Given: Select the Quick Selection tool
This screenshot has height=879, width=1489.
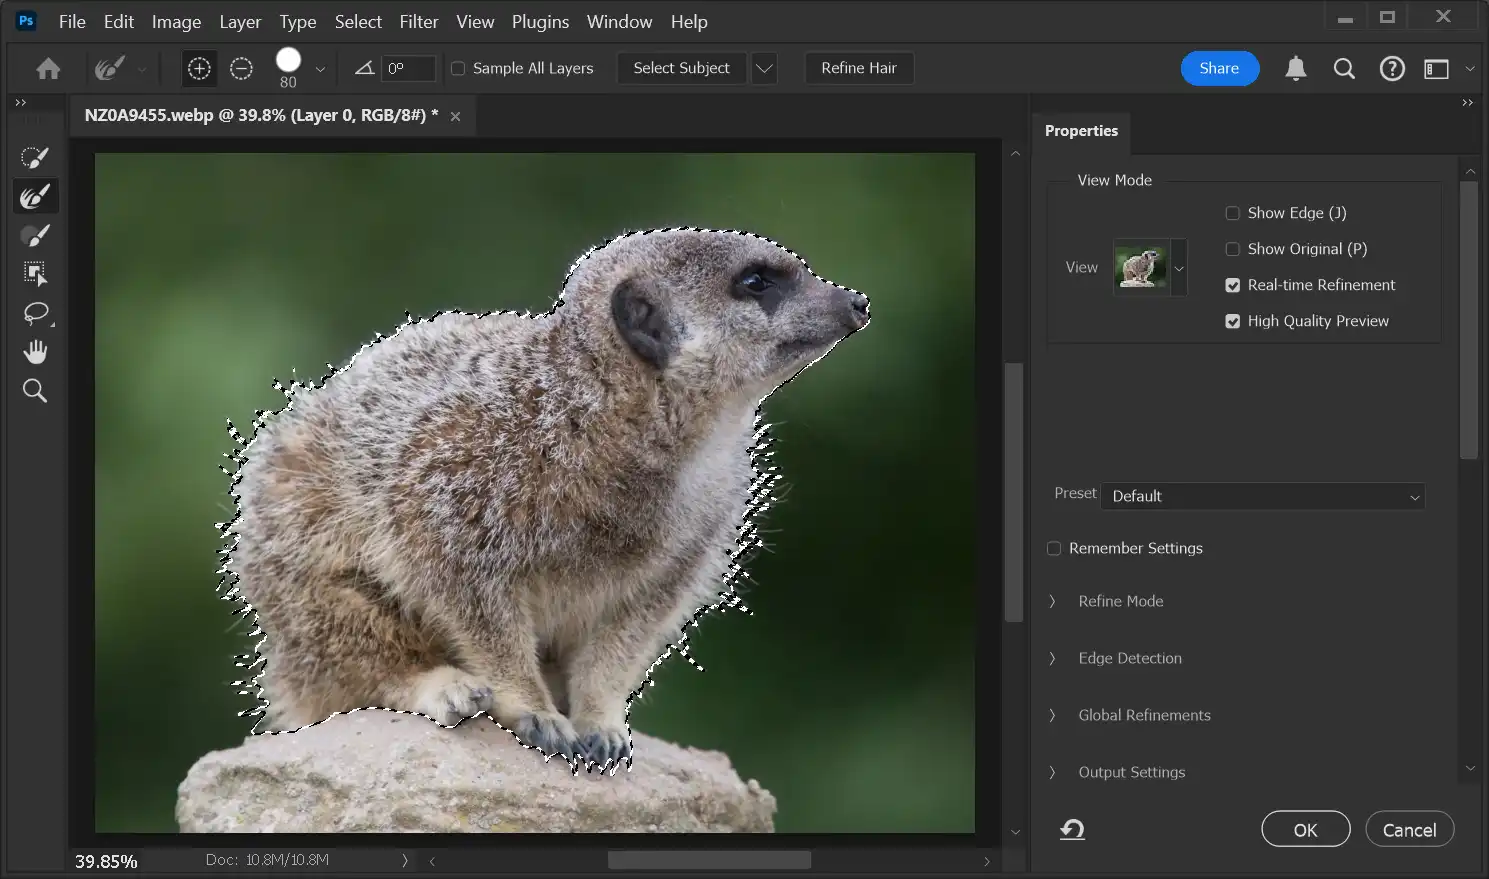Looking at the screenshot, I should (x=35, y=157).
